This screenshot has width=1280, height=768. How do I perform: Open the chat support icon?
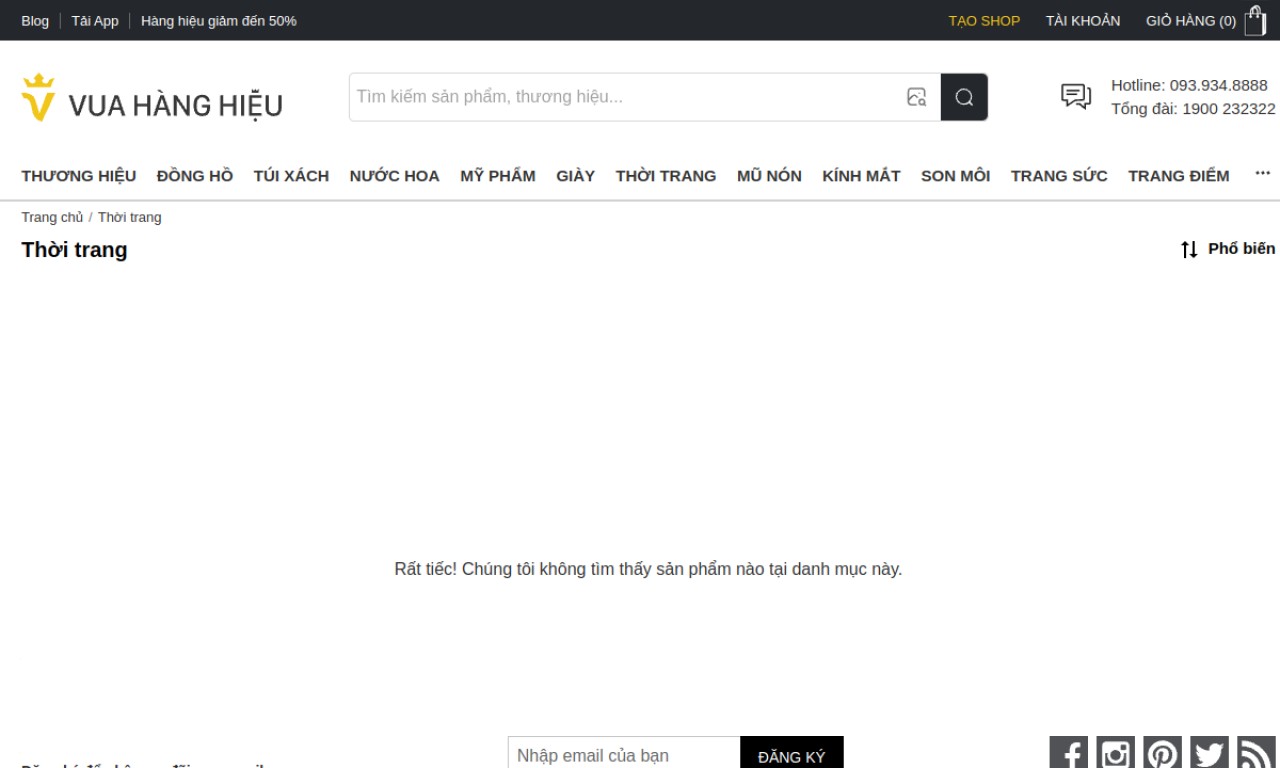click(x=1076, y=96)
